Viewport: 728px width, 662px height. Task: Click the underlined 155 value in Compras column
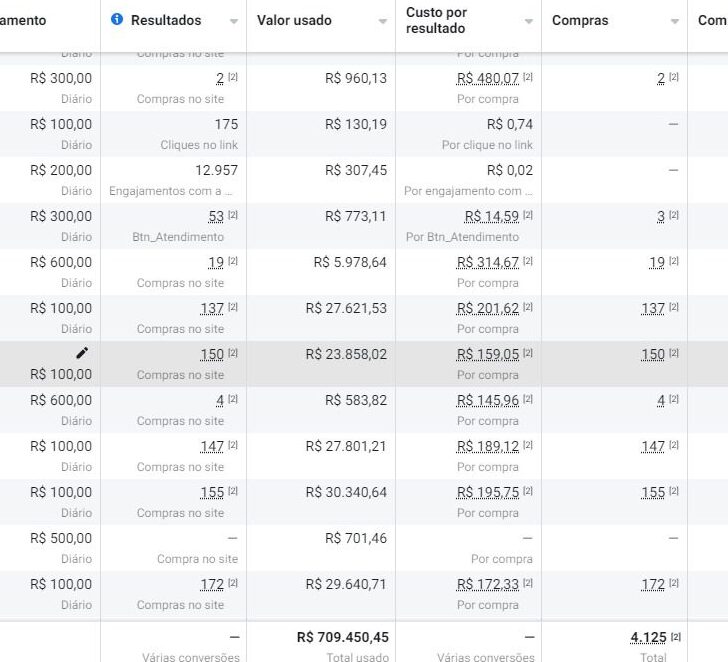click(x=653, y=492)
